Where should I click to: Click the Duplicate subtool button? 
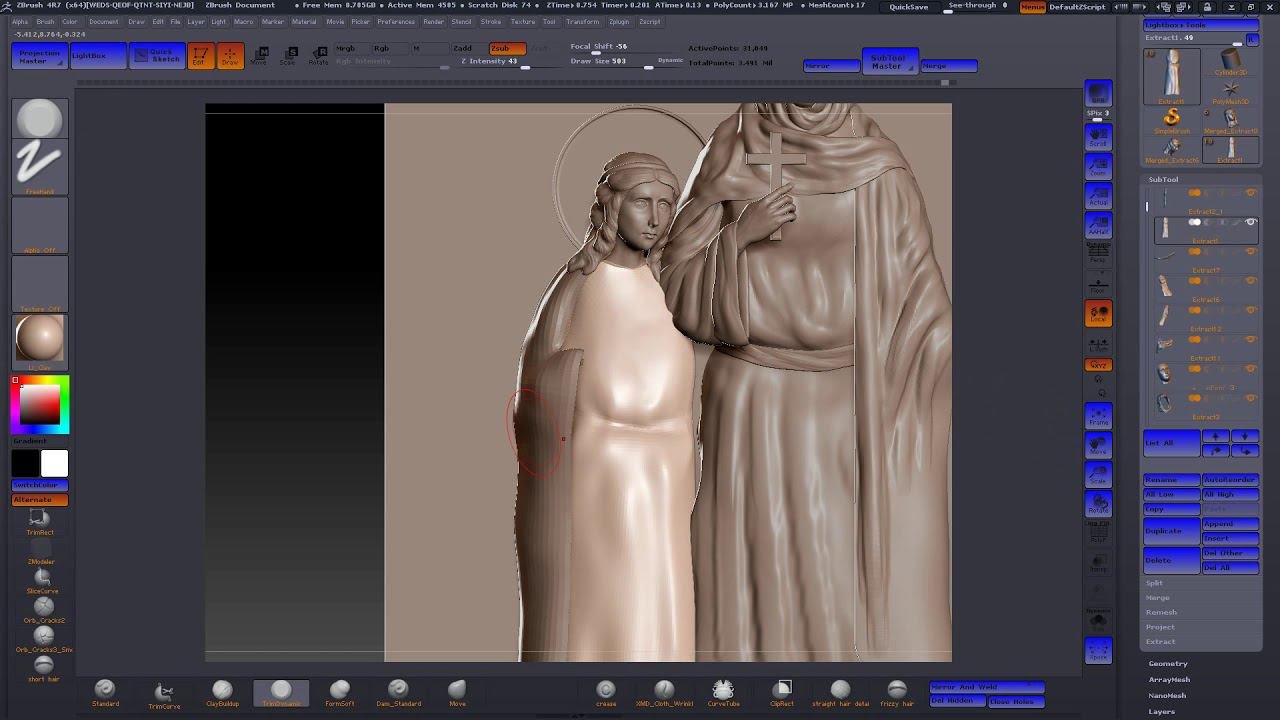tap(1170, 531)
